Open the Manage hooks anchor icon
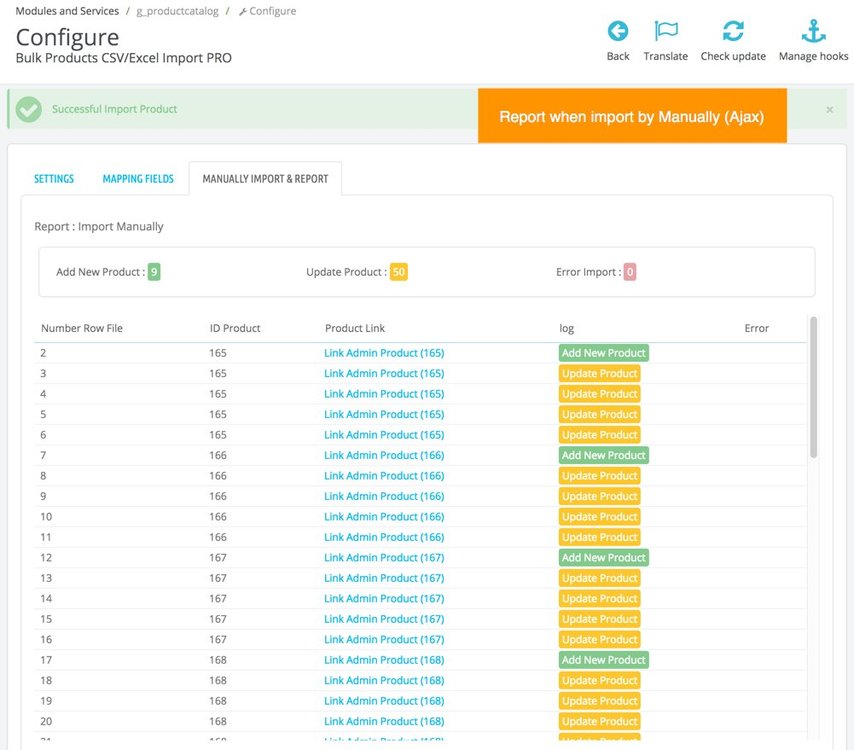Image resolution: width=854 pixels, height=750 pixels. tap(813, 31)
